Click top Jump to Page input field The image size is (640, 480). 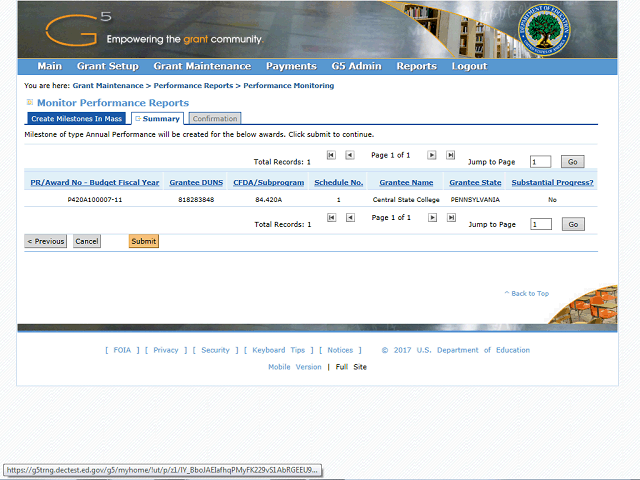[x=540, y=162]
